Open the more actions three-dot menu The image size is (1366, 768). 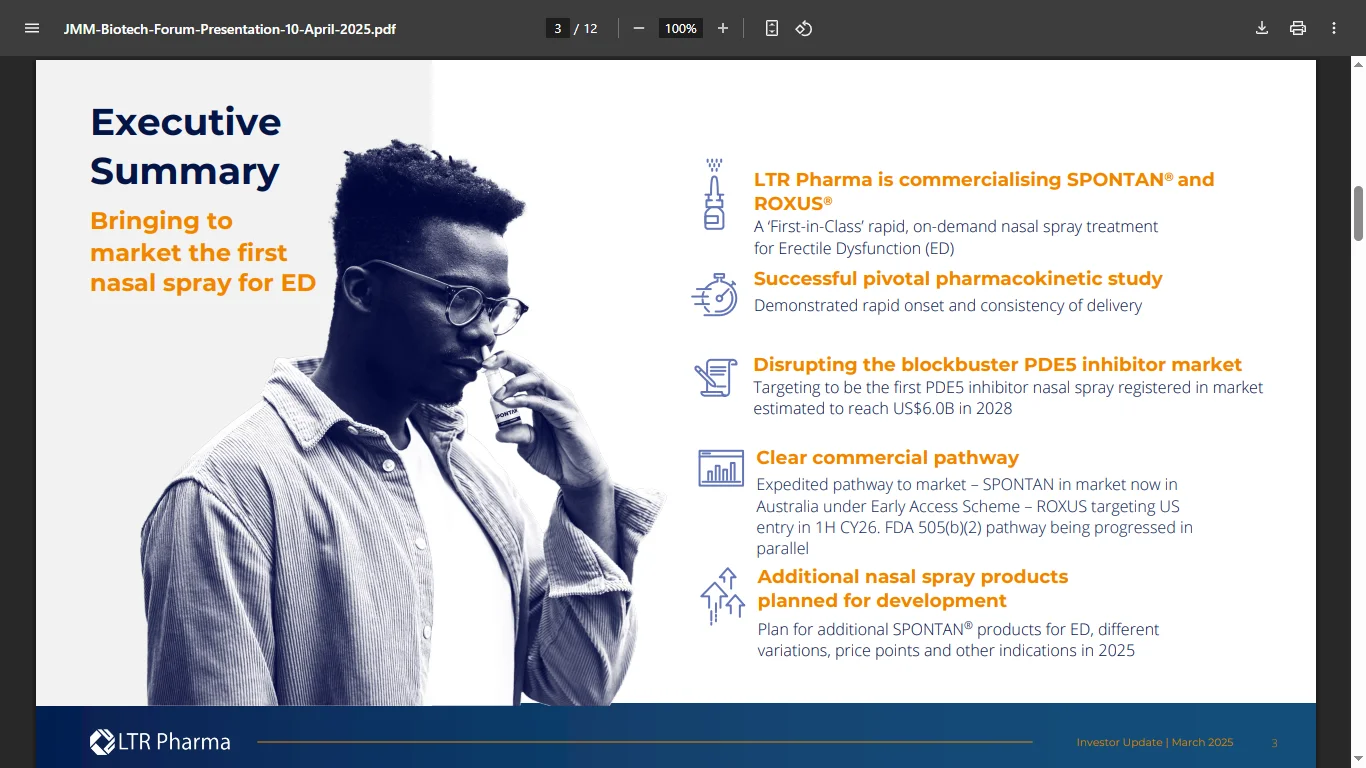(1334, 28)
